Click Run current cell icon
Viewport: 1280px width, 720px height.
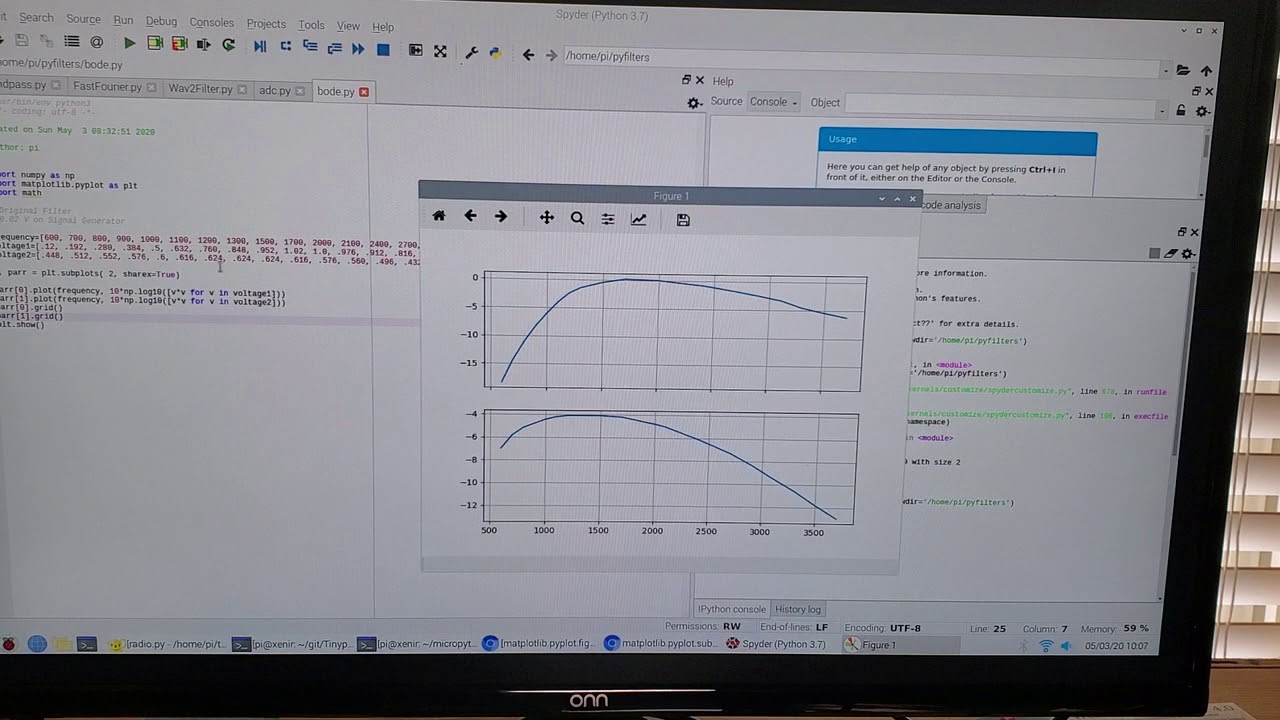coord(155,43)
